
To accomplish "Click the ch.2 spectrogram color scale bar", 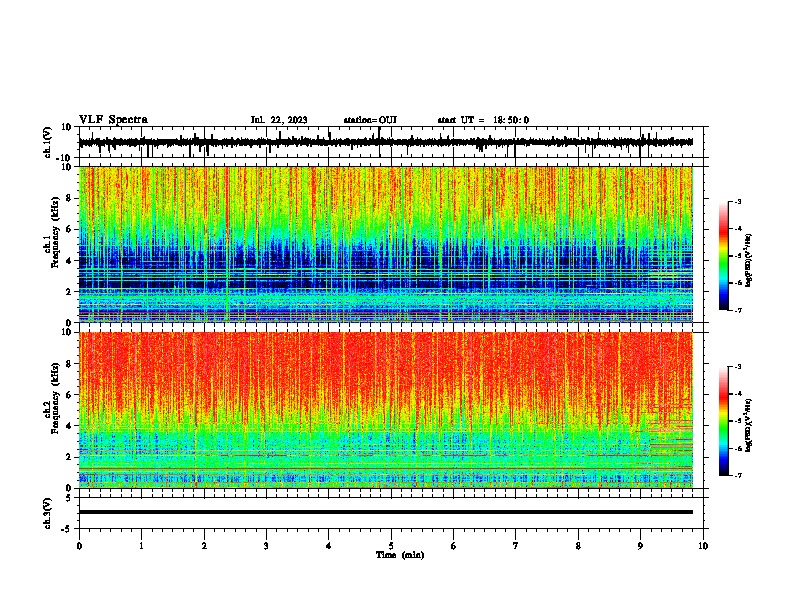I will [723, 421].
